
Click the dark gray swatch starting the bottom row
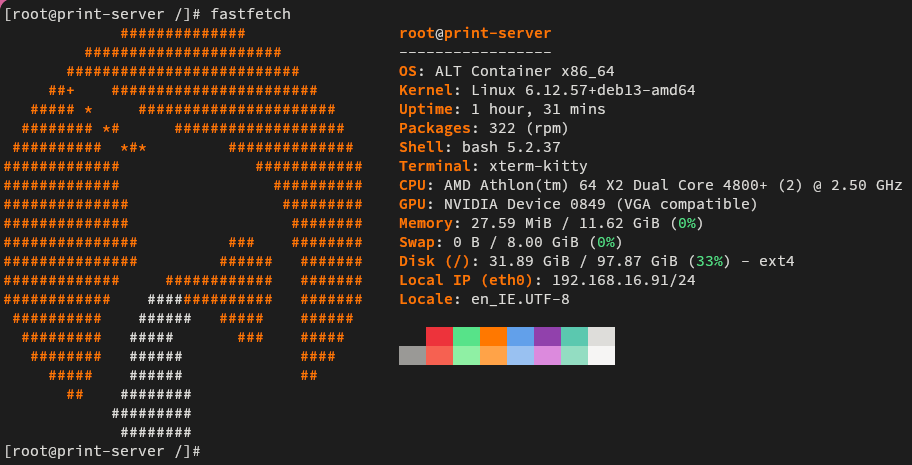[x=412, y=356]
